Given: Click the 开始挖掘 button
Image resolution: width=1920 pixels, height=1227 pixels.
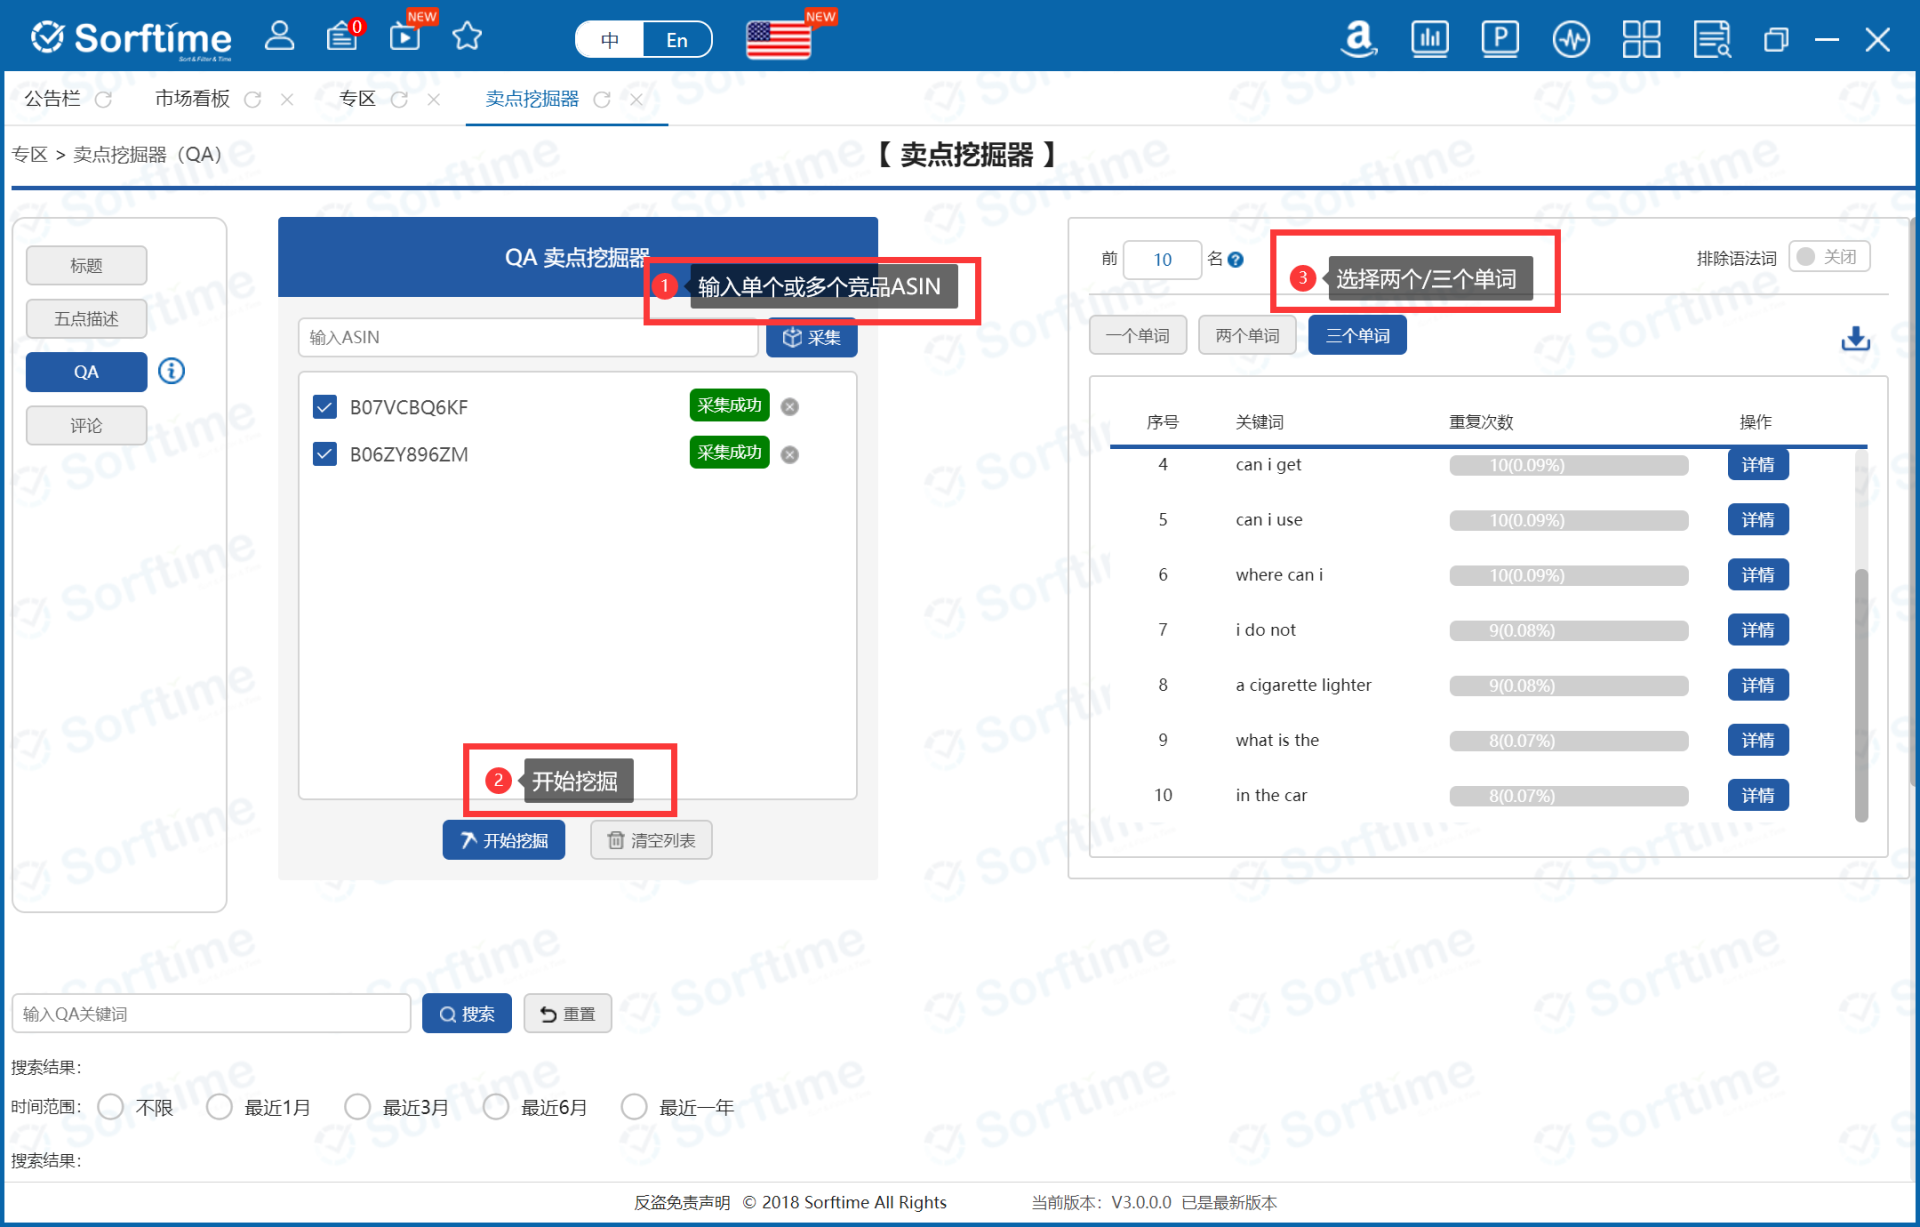Looking at the screenshot, I should pos(504,840).
